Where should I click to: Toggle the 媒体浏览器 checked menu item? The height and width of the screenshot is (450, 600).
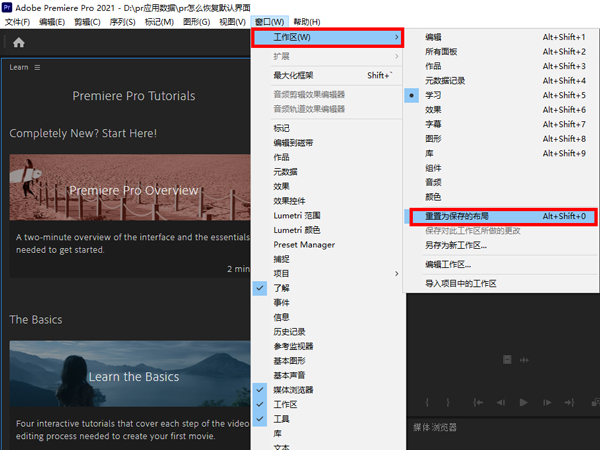click(x=293, y=390)
